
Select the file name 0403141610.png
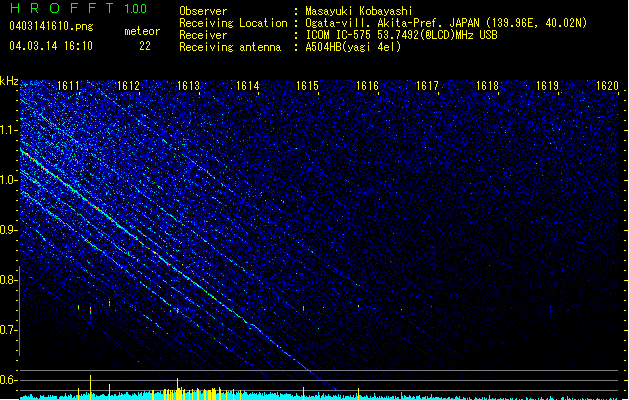tap(51, 26)
